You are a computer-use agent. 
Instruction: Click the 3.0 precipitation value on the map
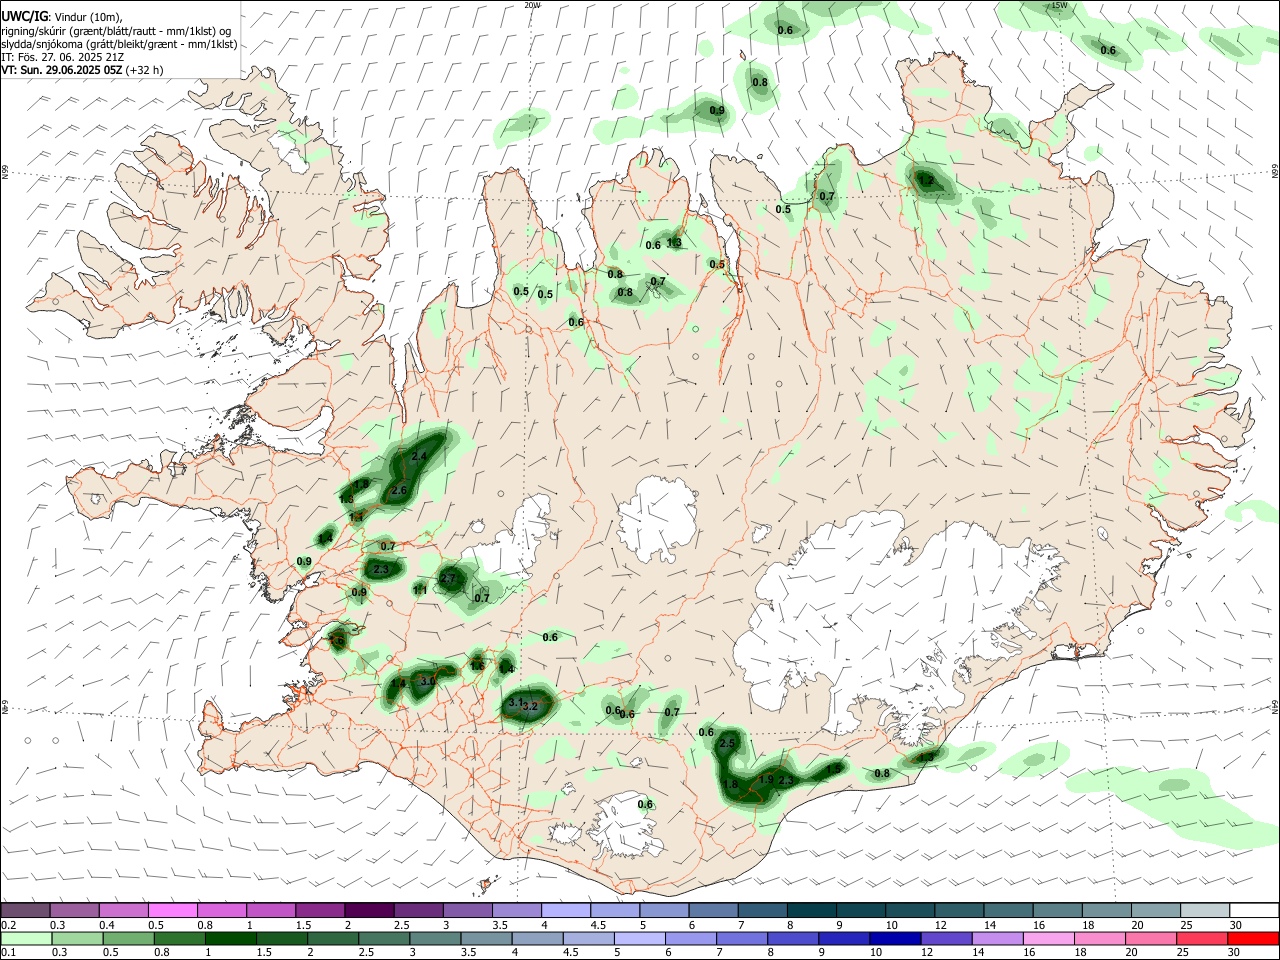(x=427, y=681)
